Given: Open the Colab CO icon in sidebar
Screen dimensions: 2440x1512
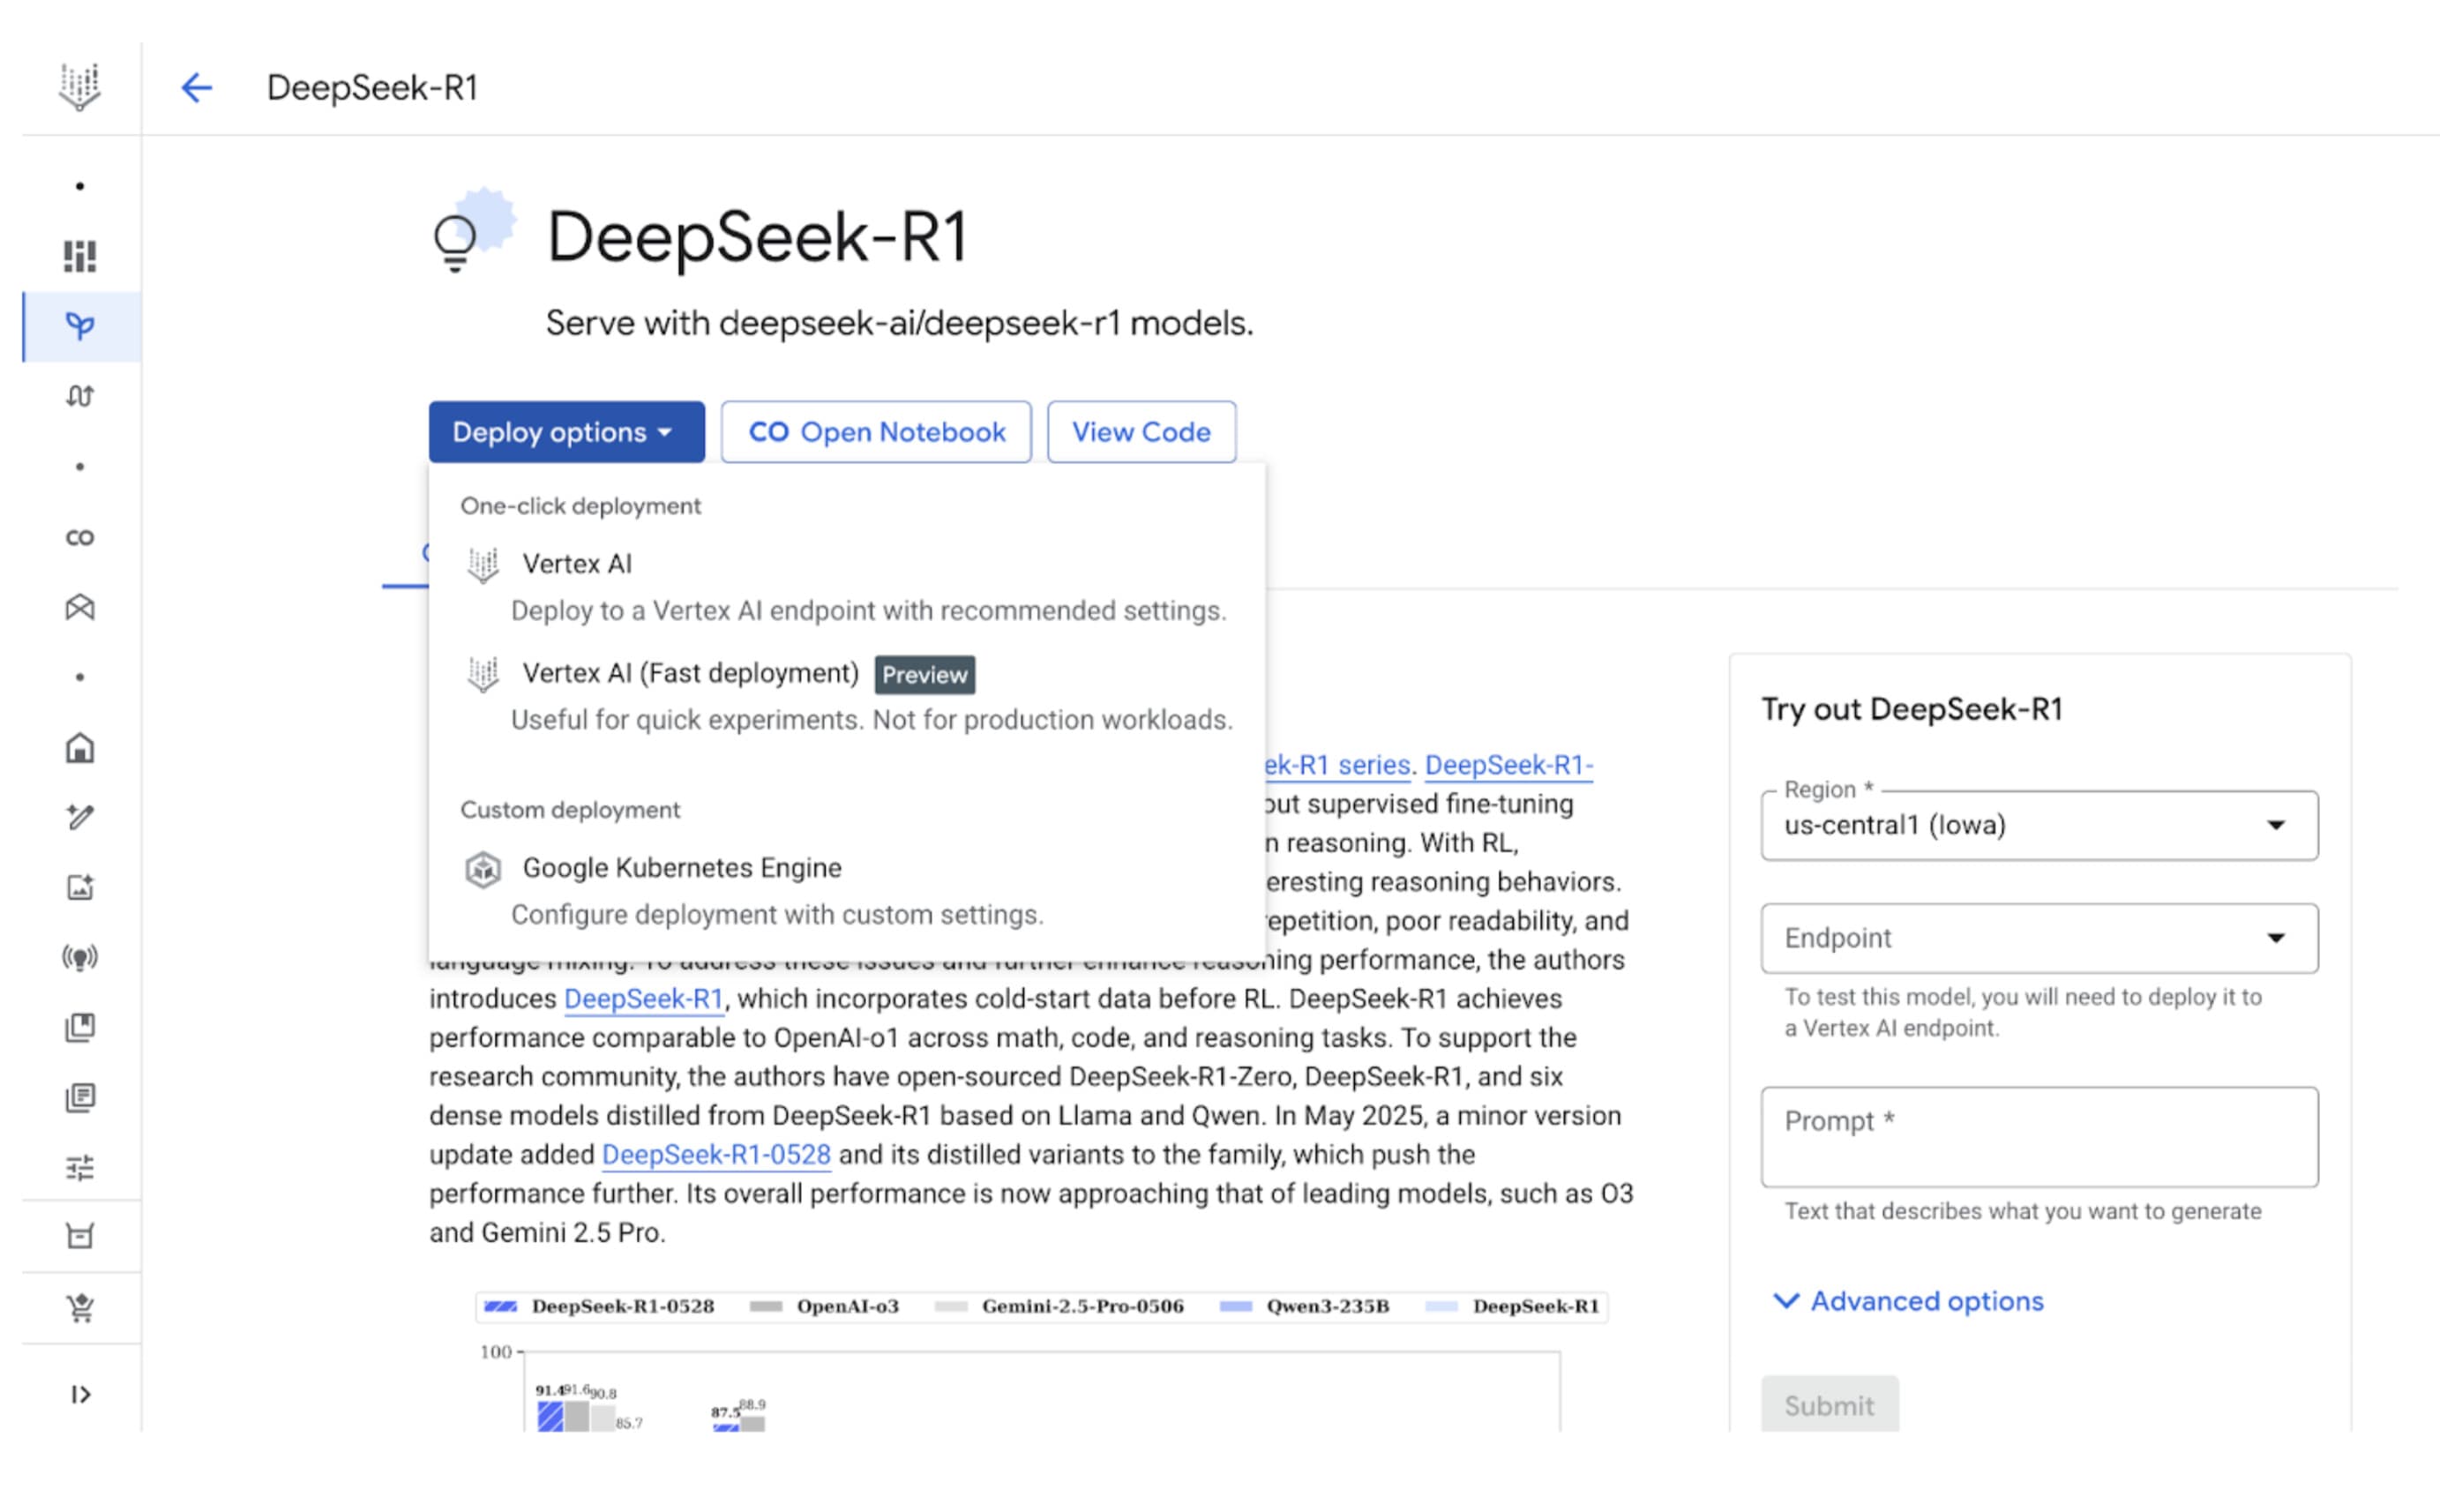Looking at the screenshot, I should click(80, 537).
